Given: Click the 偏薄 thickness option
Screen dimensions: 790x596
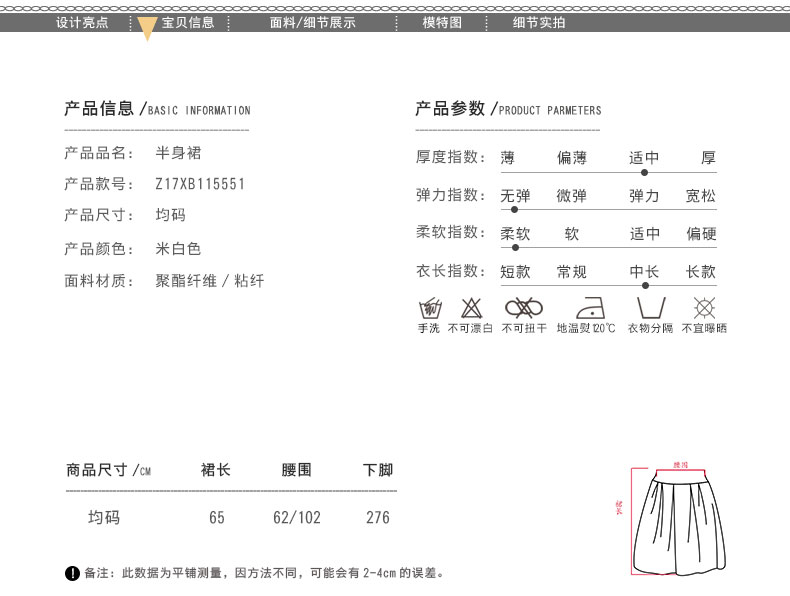Looking at the screenshot, I should pos(572,158).
